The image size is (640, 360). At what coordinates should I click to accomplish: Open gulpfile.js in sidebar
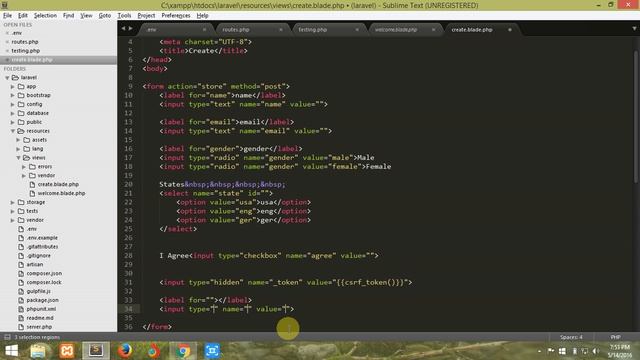click(38, 291)
